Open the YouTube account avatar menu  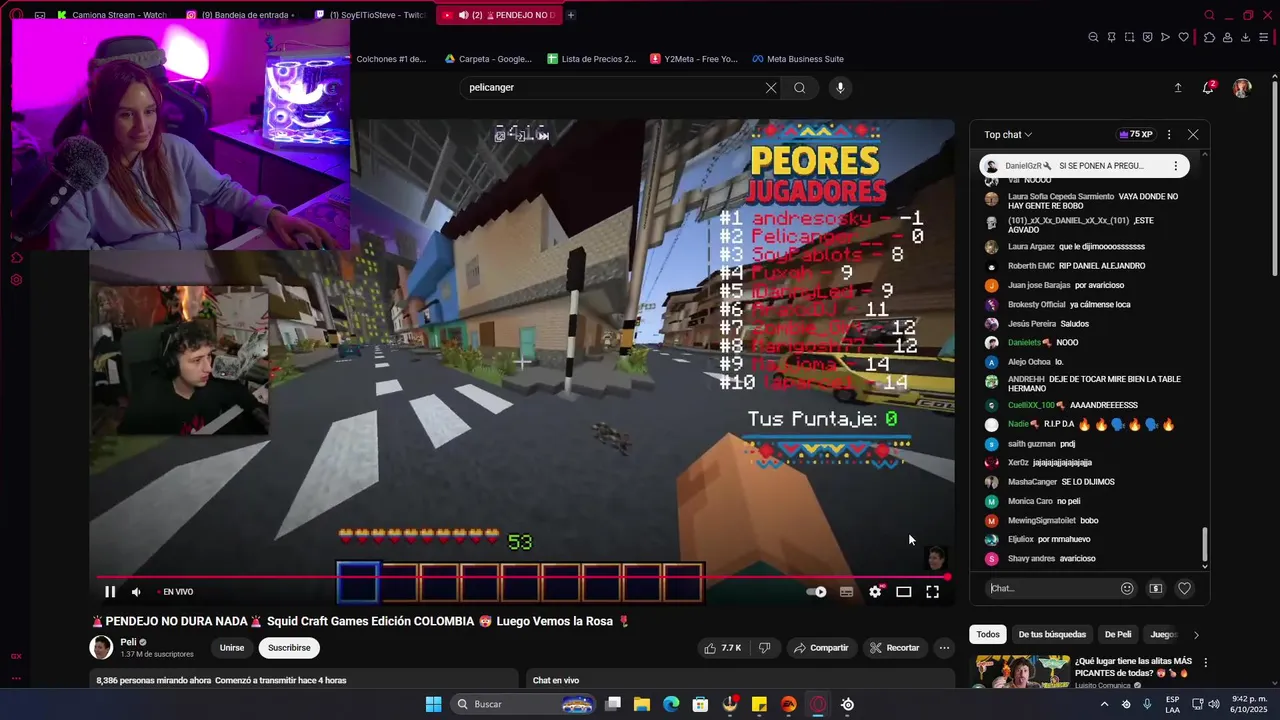point(1242,88)
